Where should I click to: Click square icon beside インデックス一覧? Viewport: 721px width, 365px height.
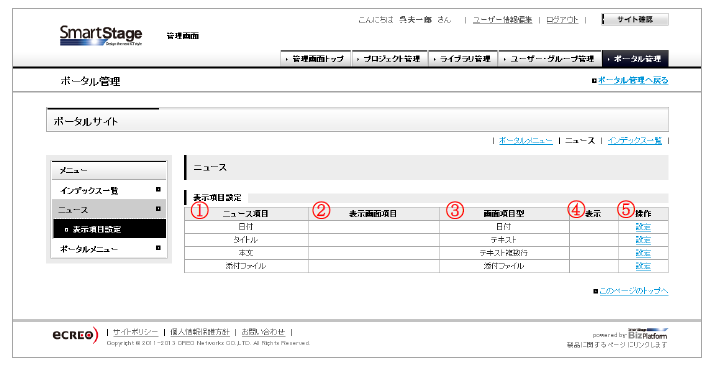pyautogui.click(x=158, y=189)
